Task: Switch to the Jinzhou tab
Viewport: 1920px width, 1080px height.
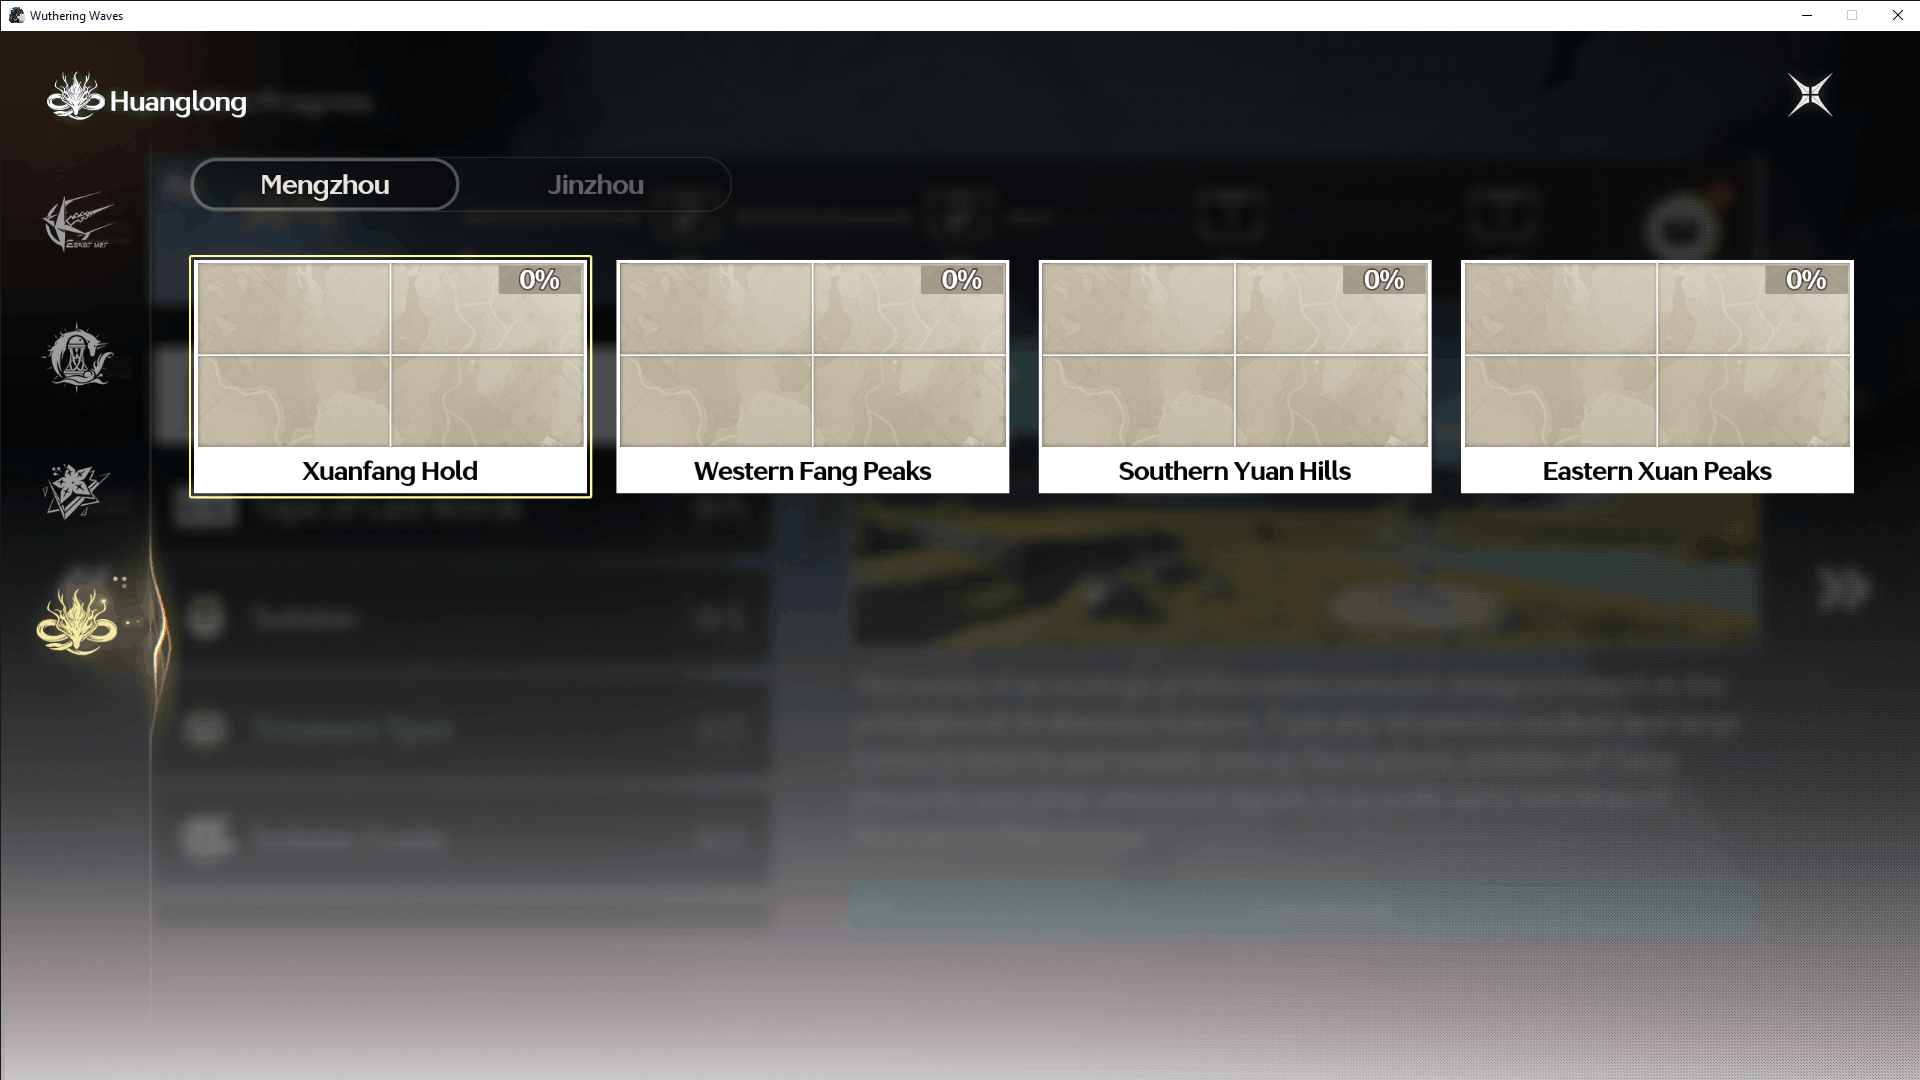Action: click(596, 185)
